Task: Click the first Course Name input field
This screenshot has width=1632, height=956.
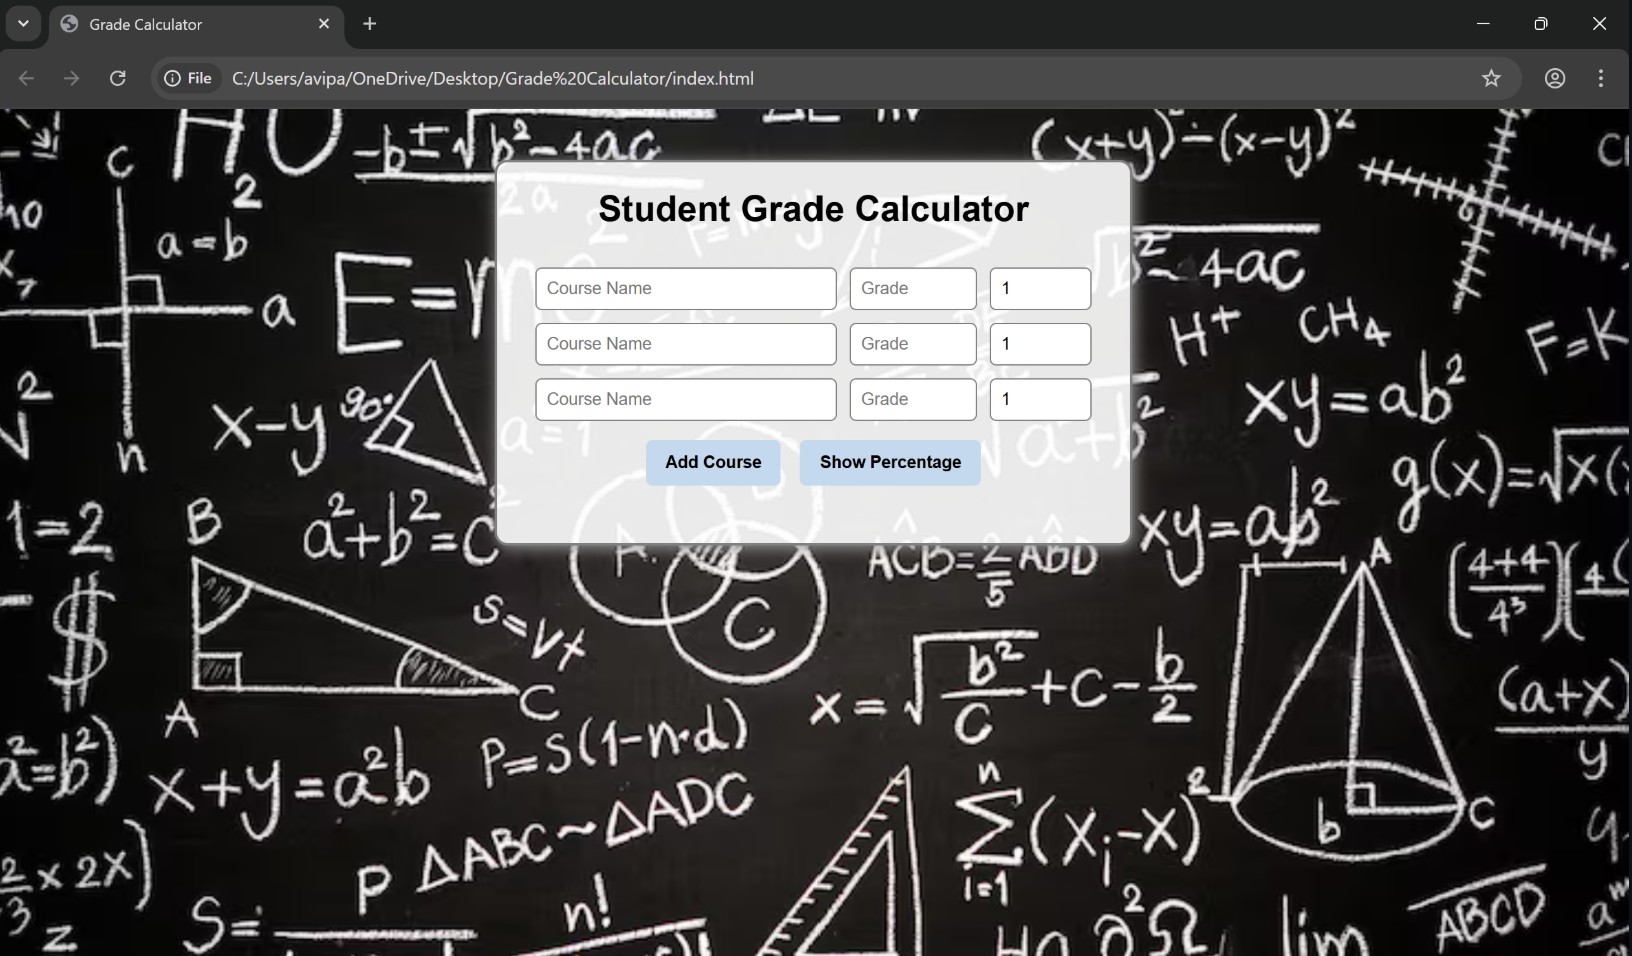Action: (x=685, y=288)
